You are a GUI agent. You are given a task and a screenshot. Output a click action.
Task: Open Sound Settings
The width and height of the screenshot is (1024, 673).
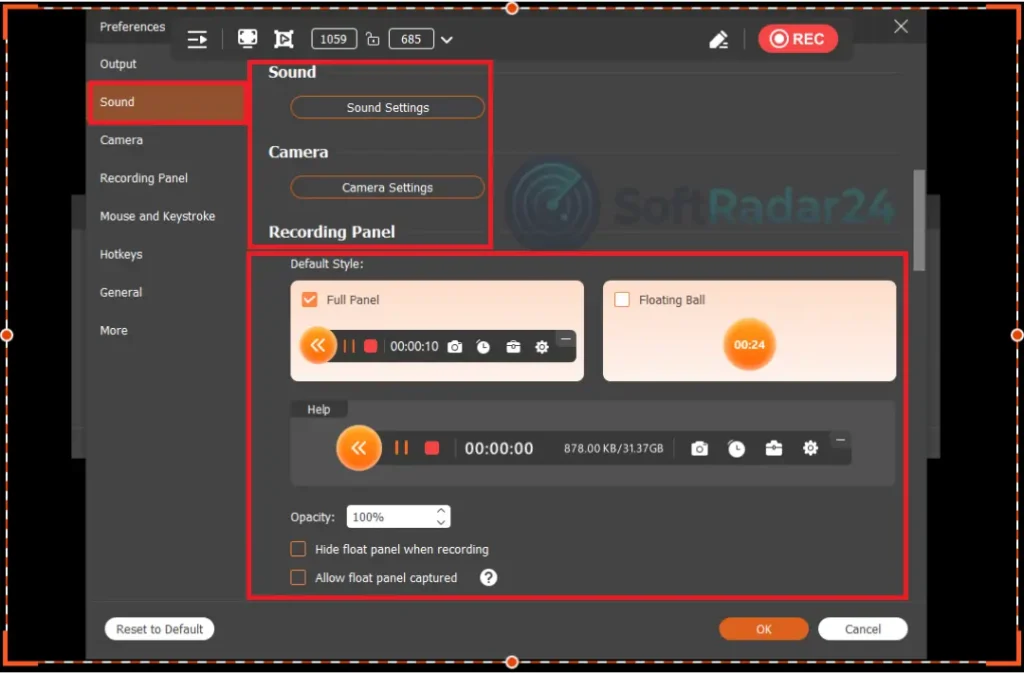(x=386, y=107)
